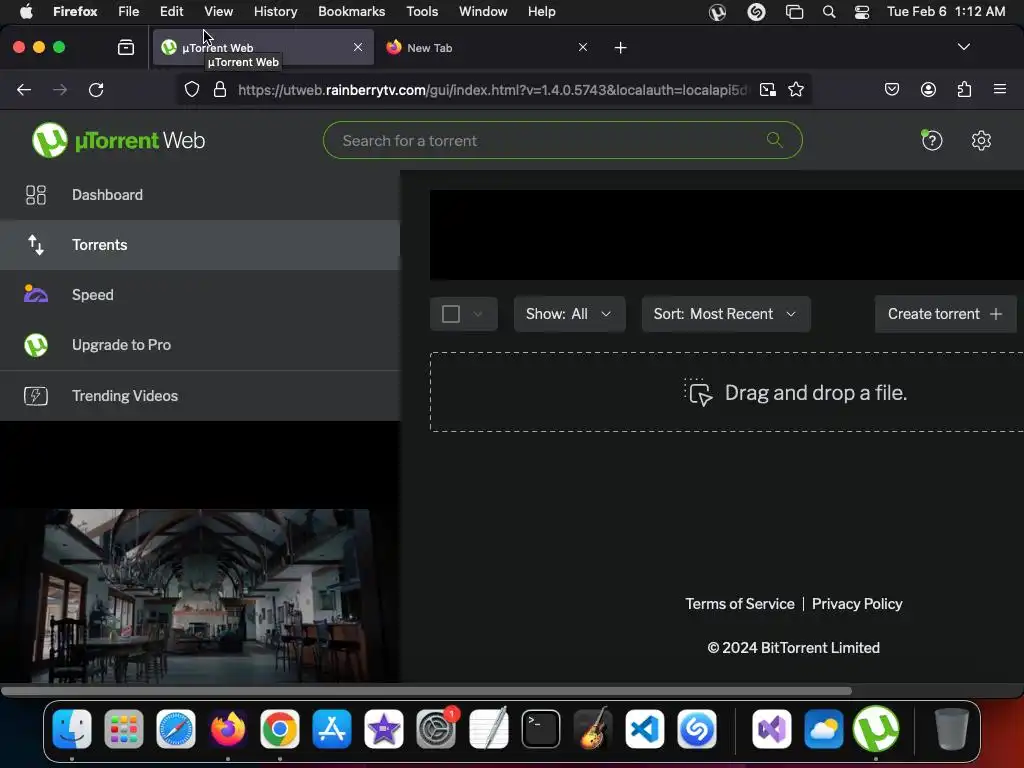
Task: Select Torrents in the sidebar
Action: pos(200,245)
